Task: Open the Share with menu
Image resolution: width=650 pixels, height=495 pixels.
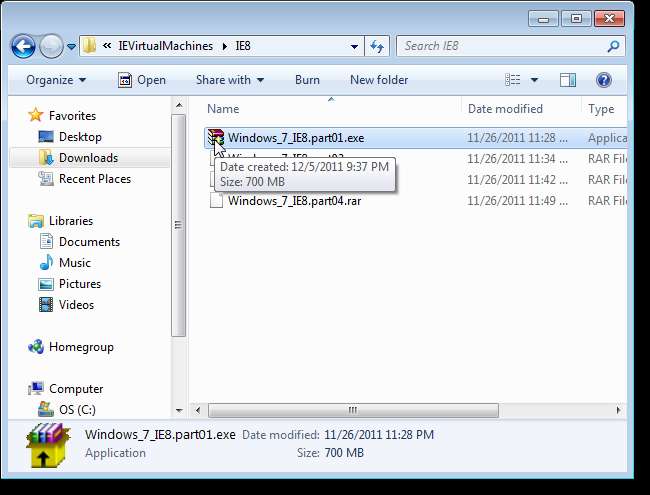Action: coord(230,80)
